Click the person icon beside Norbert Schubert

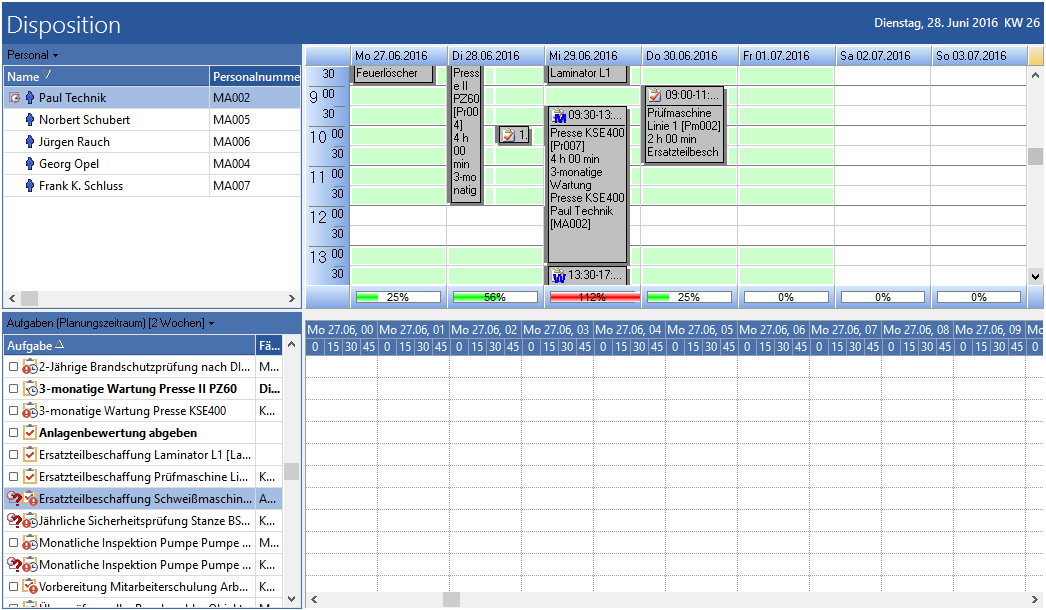[x=29, y=119]
